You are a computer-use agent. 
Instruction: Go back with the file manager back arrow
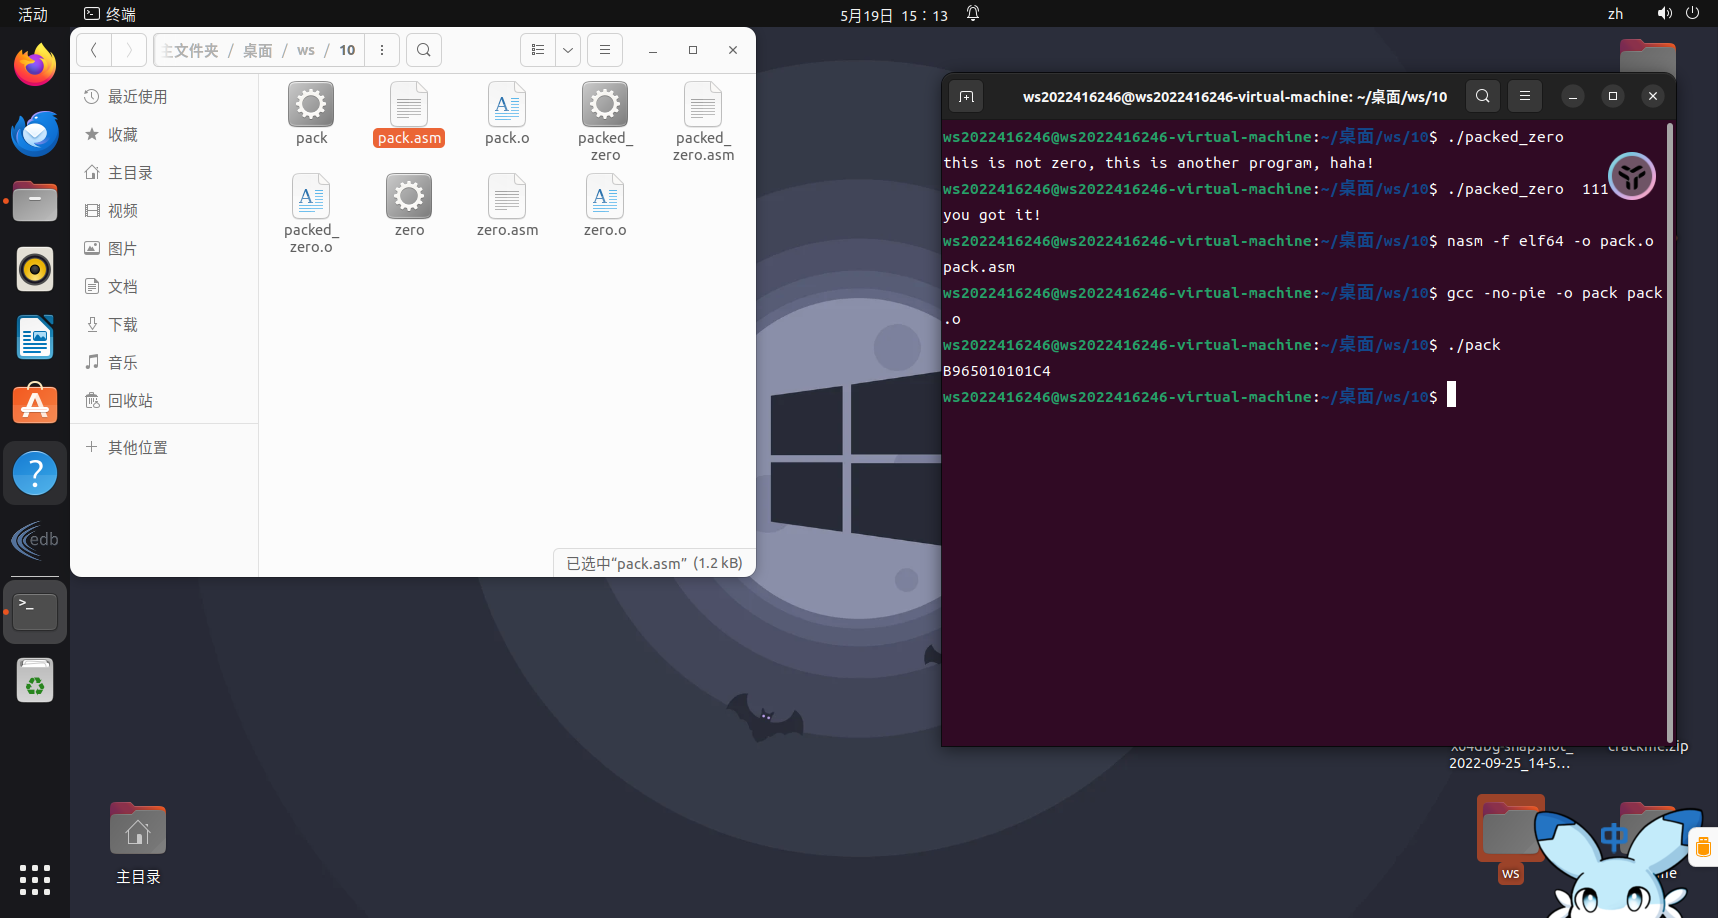[94, 50]
